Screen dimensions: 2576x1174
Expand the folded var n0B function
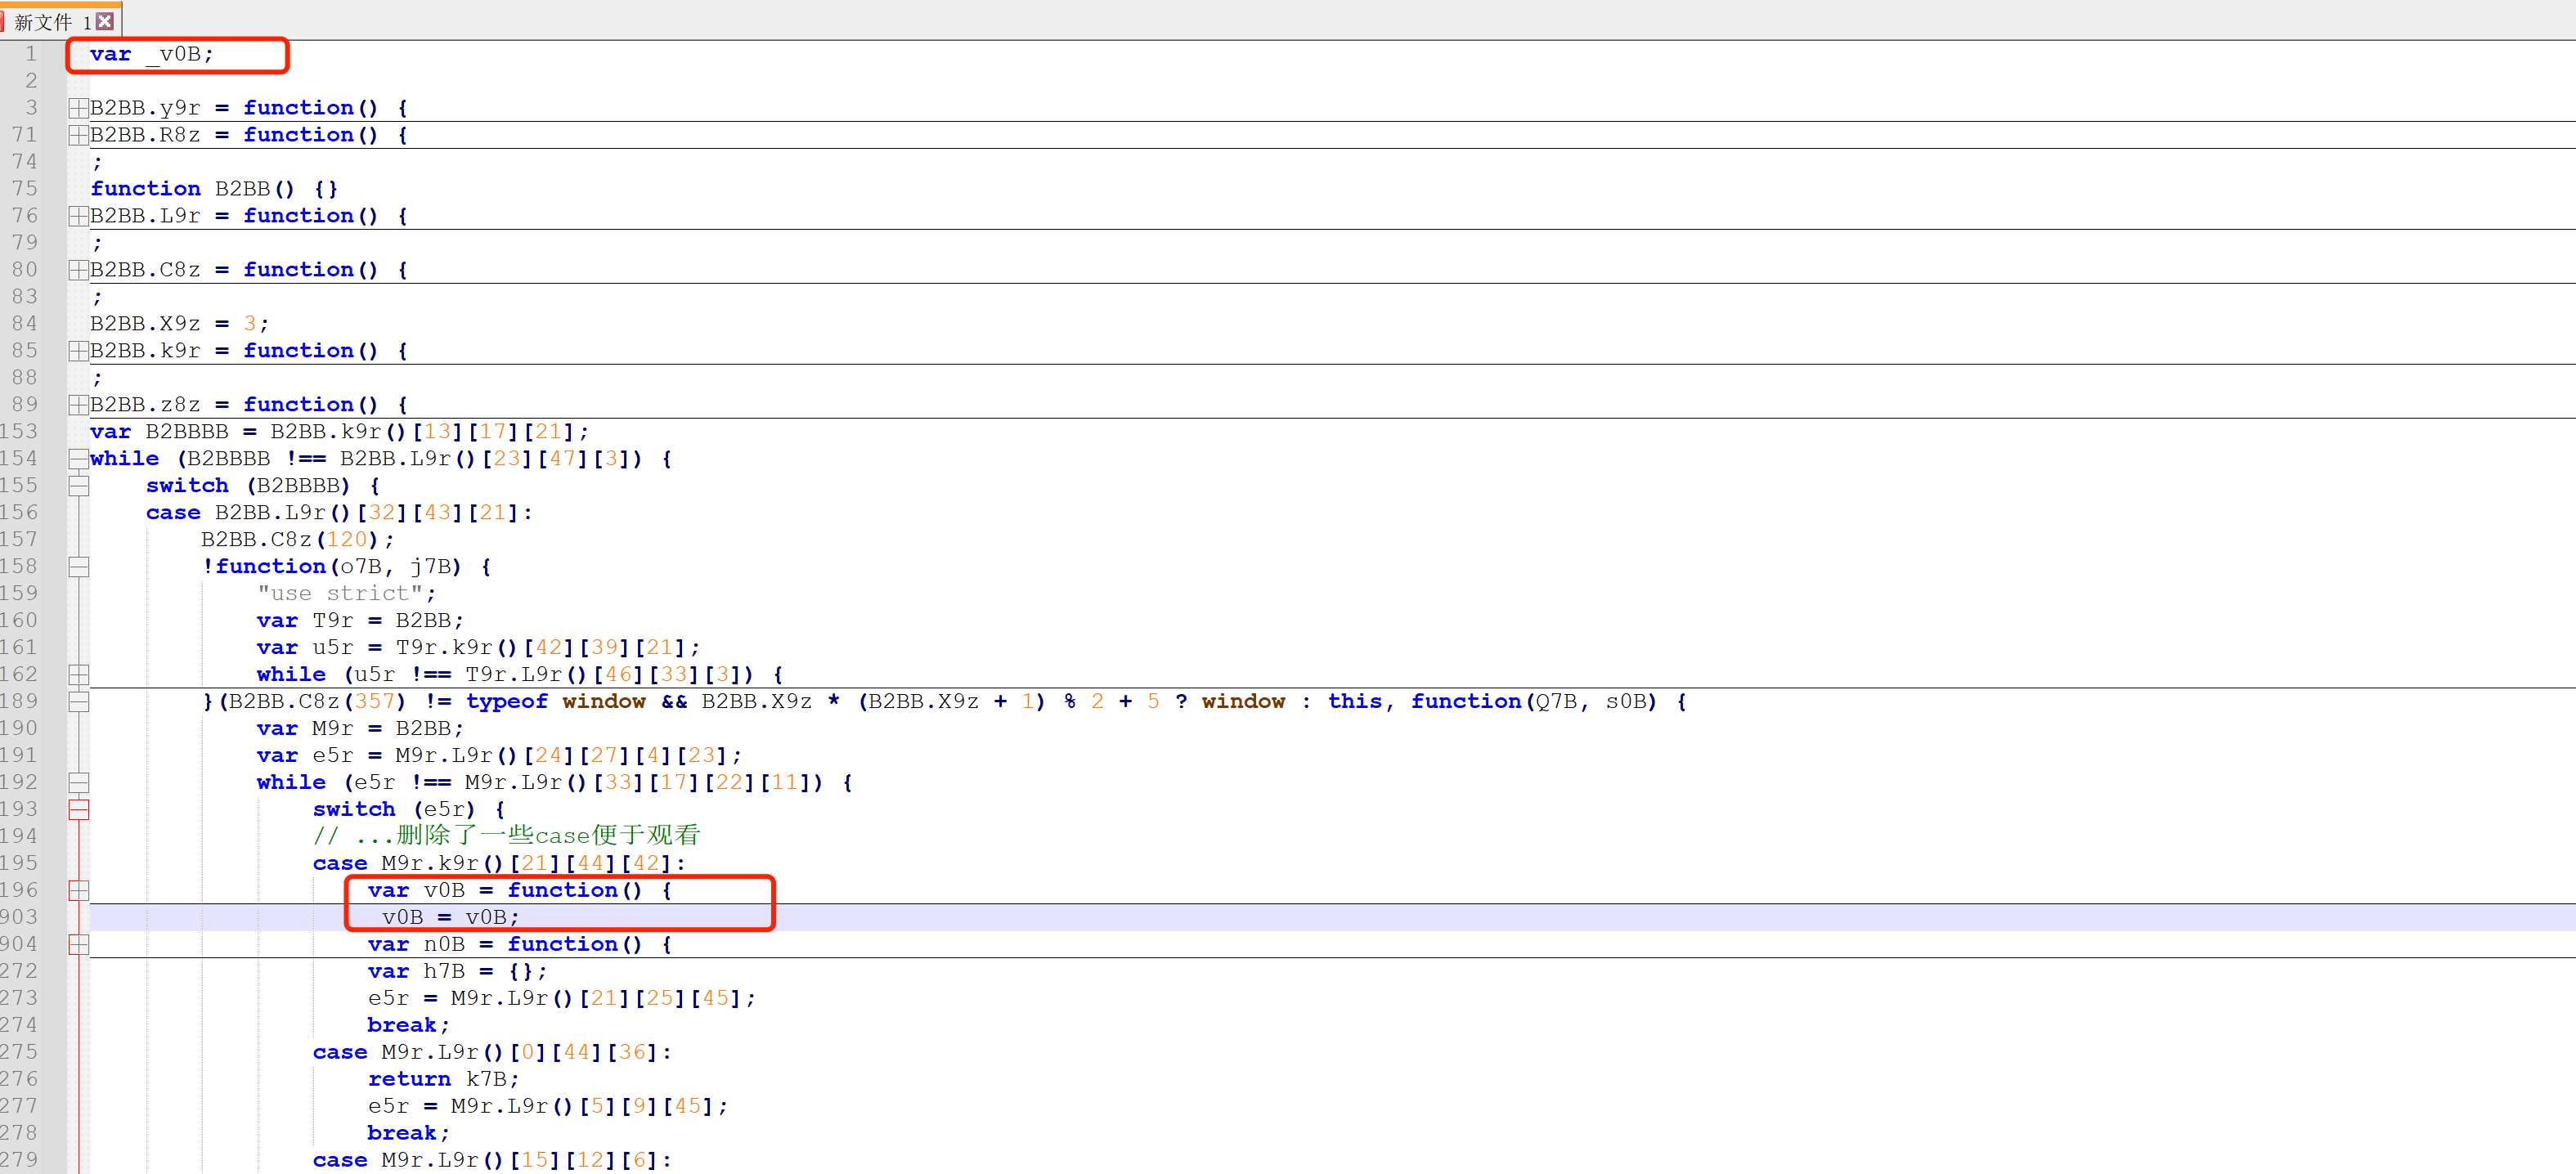click(78, 945)
